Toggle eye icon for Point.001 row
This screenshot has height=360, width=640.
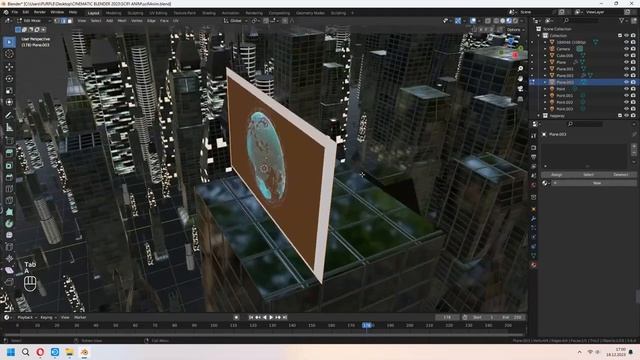tap(626, 96)
